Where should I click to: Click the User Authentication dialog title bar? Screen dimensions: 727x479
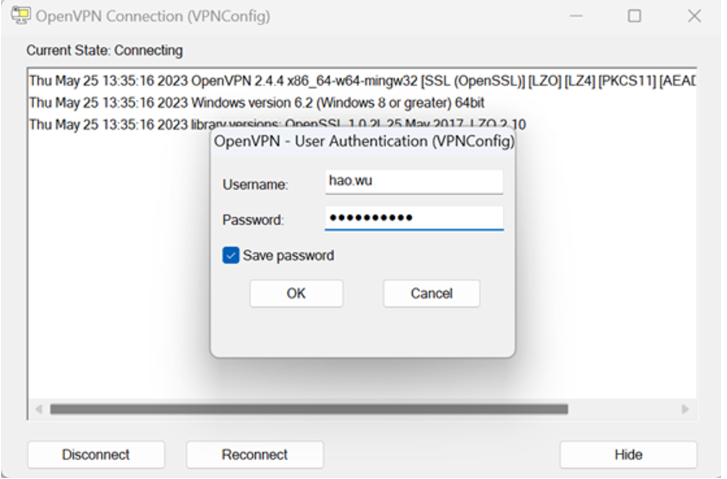pos(364,141)
